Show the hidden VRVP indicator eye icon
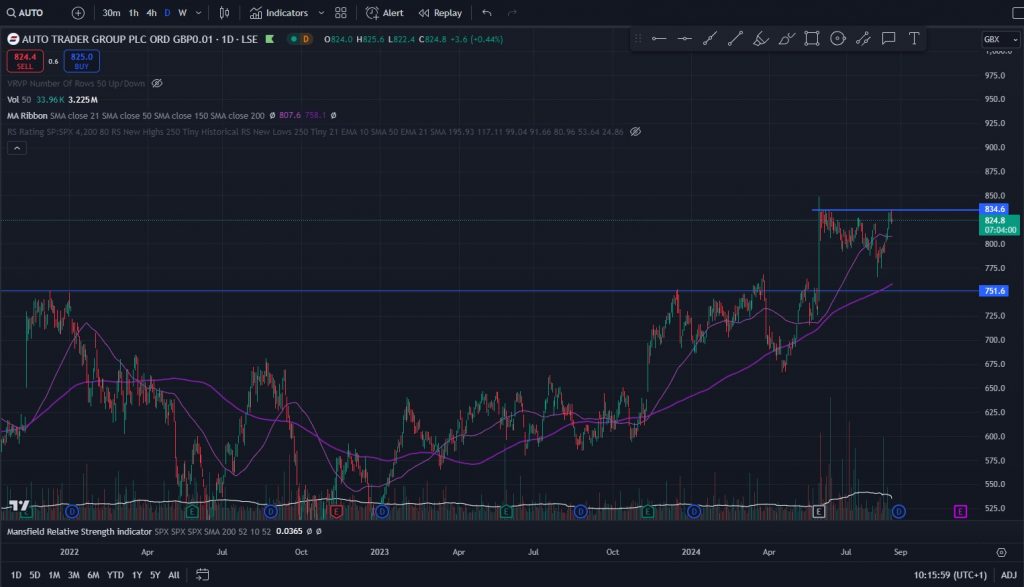Image resolution: width=1024 pixels, height=587 pixels. [157, 84]
